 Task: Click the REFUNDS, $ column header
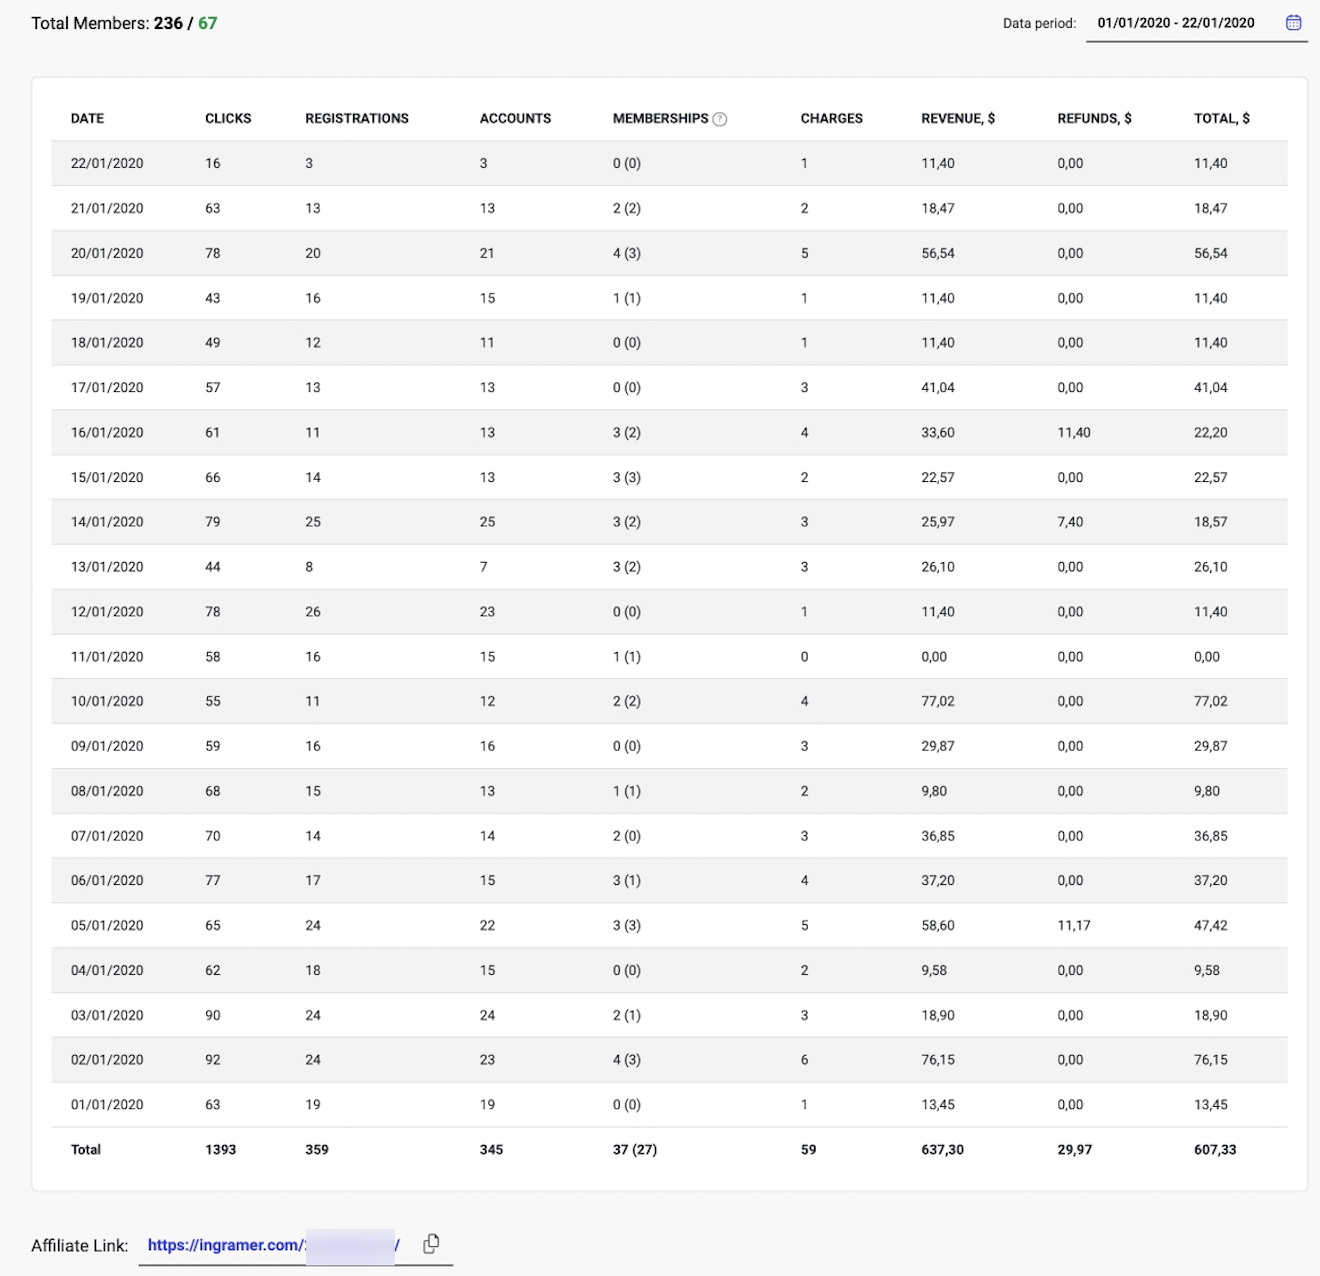point(1094,118)
